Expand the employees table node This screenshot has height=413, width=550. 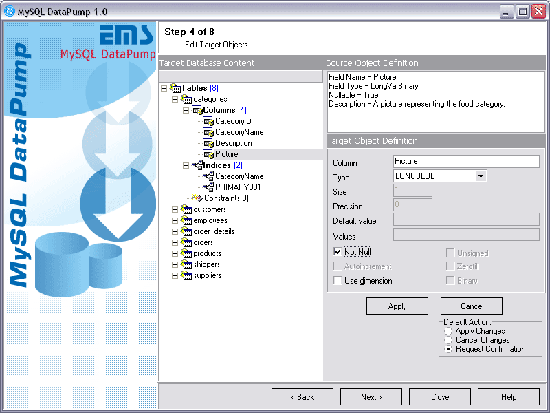pos(175,221)
